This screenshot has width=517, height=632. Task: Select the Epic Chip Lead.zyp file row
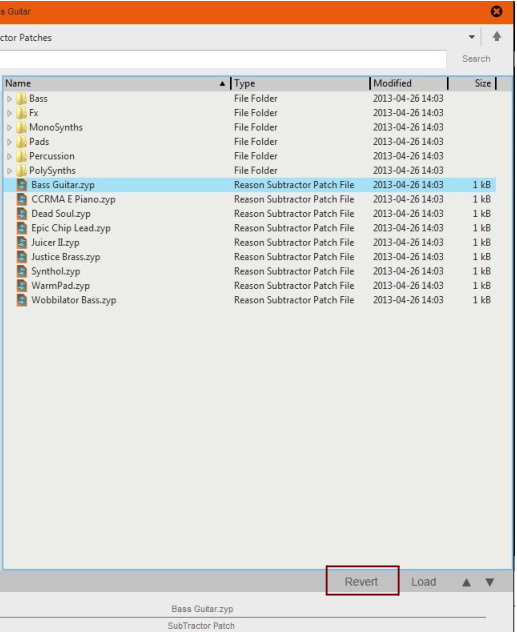pyautogui.click(x=249, y=228)
